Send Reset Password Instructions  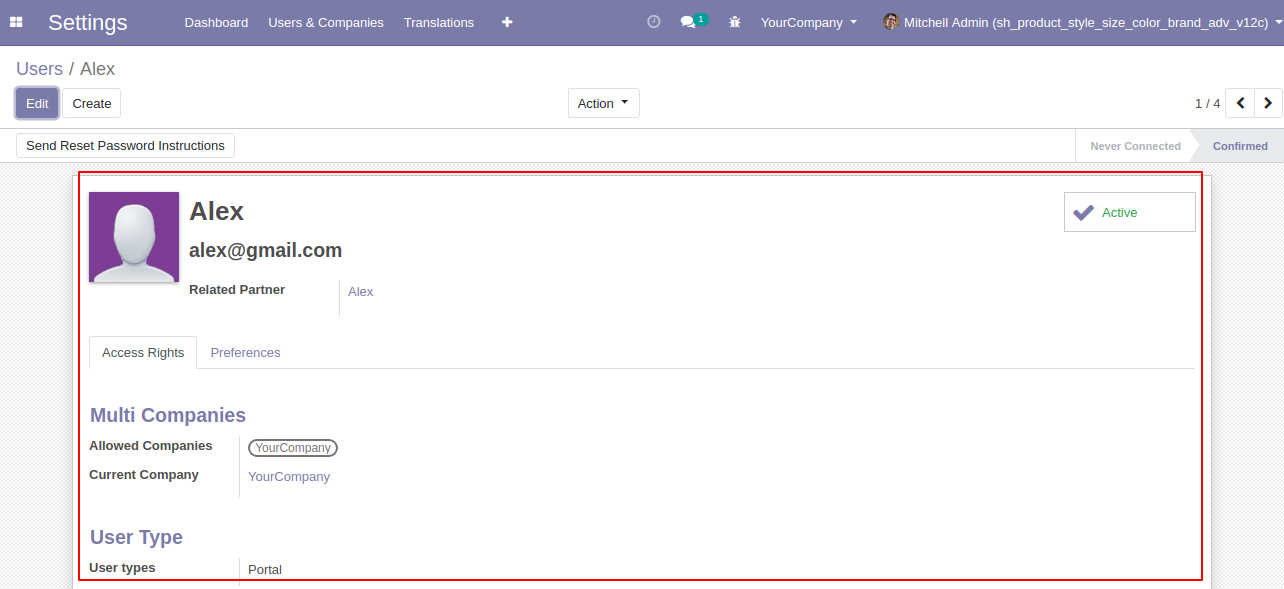pos(125,145)
